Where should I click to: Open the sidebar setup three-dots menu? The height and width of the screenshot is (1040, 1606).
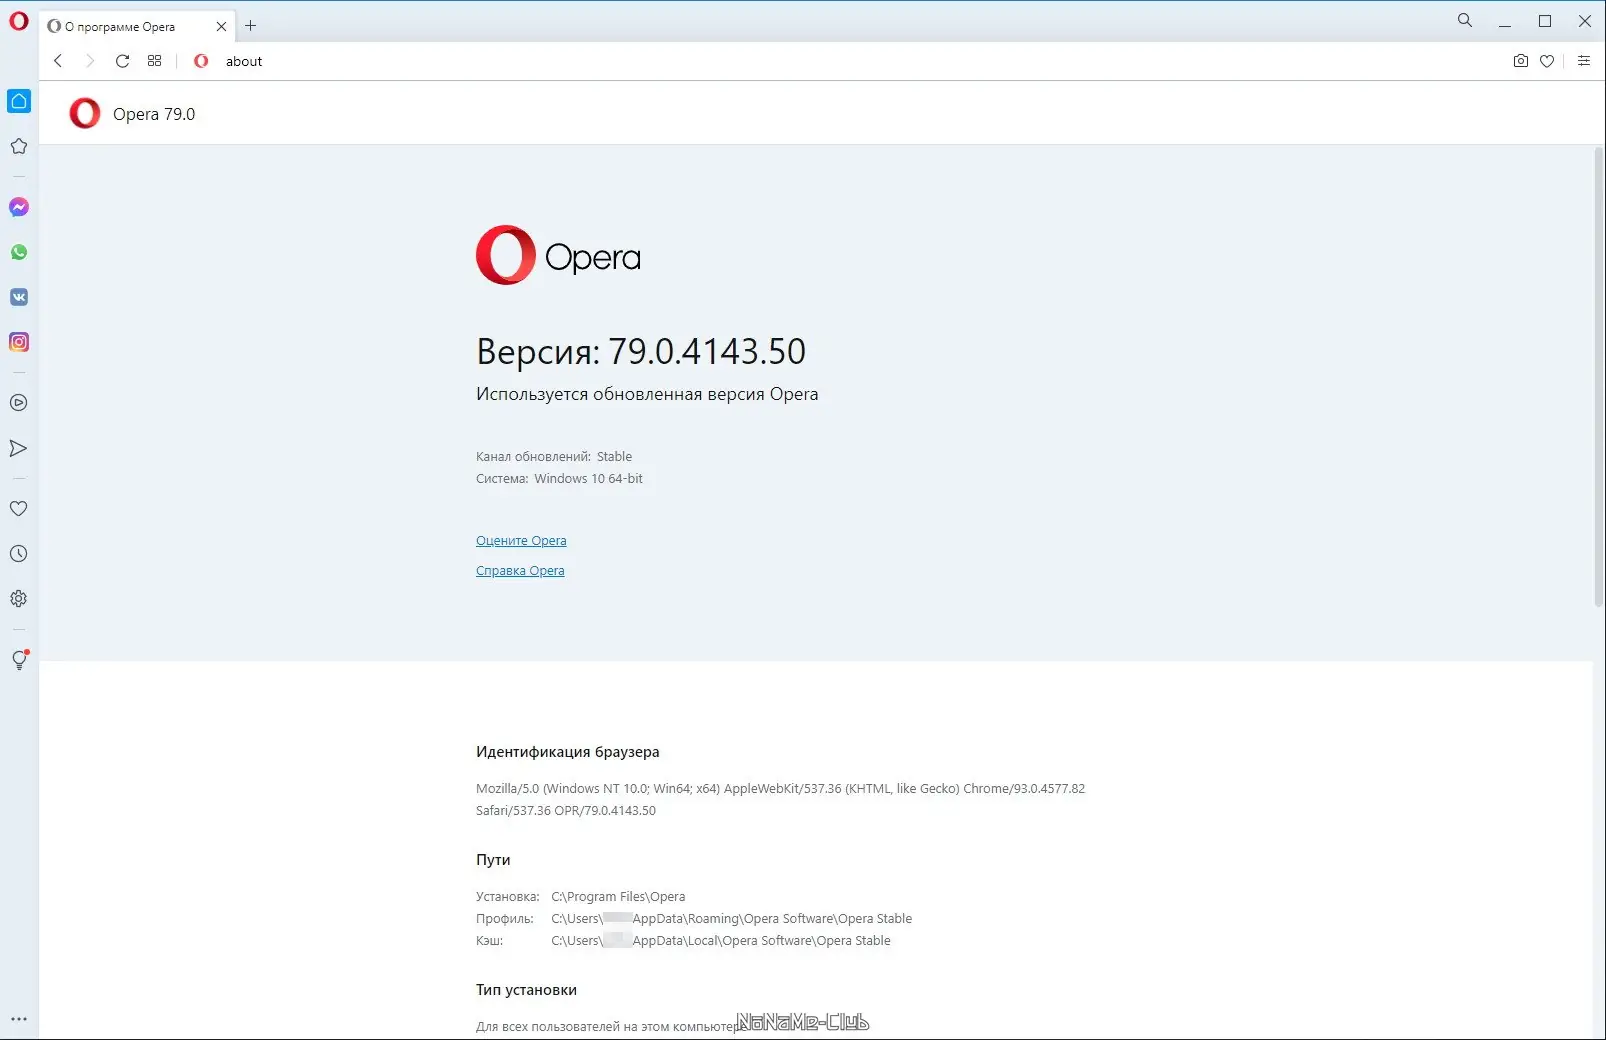(x=19, y=1019)
